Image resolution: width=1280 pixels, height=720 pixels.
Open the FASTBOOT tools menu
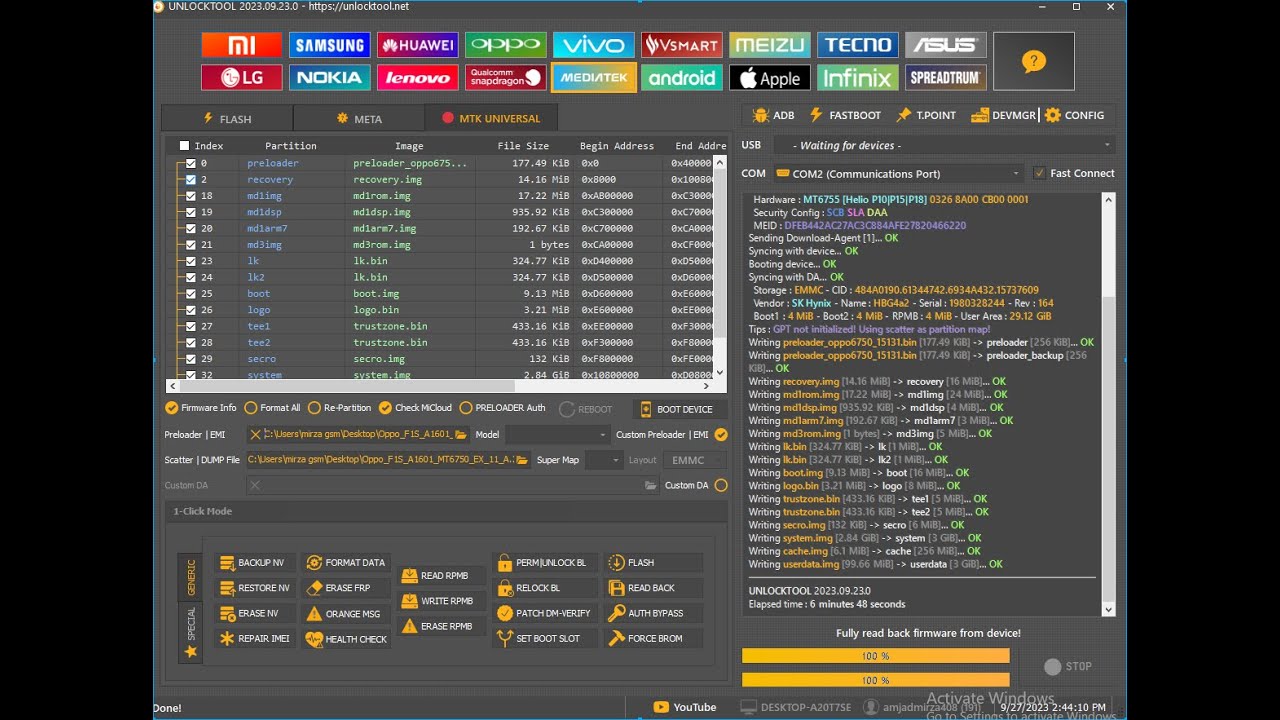coord(845,116)
